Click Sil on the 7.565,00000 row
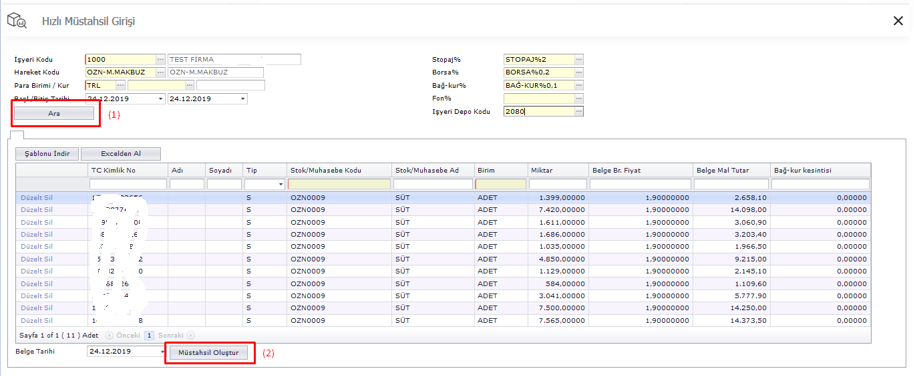914x376 pixels. point(49,320)
